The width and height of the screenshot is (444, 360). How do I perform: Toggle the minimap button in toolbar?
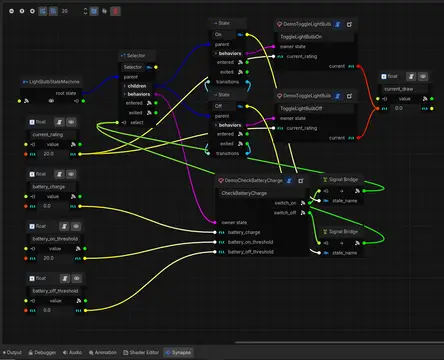pyautogui.click(x=94, y=11)
